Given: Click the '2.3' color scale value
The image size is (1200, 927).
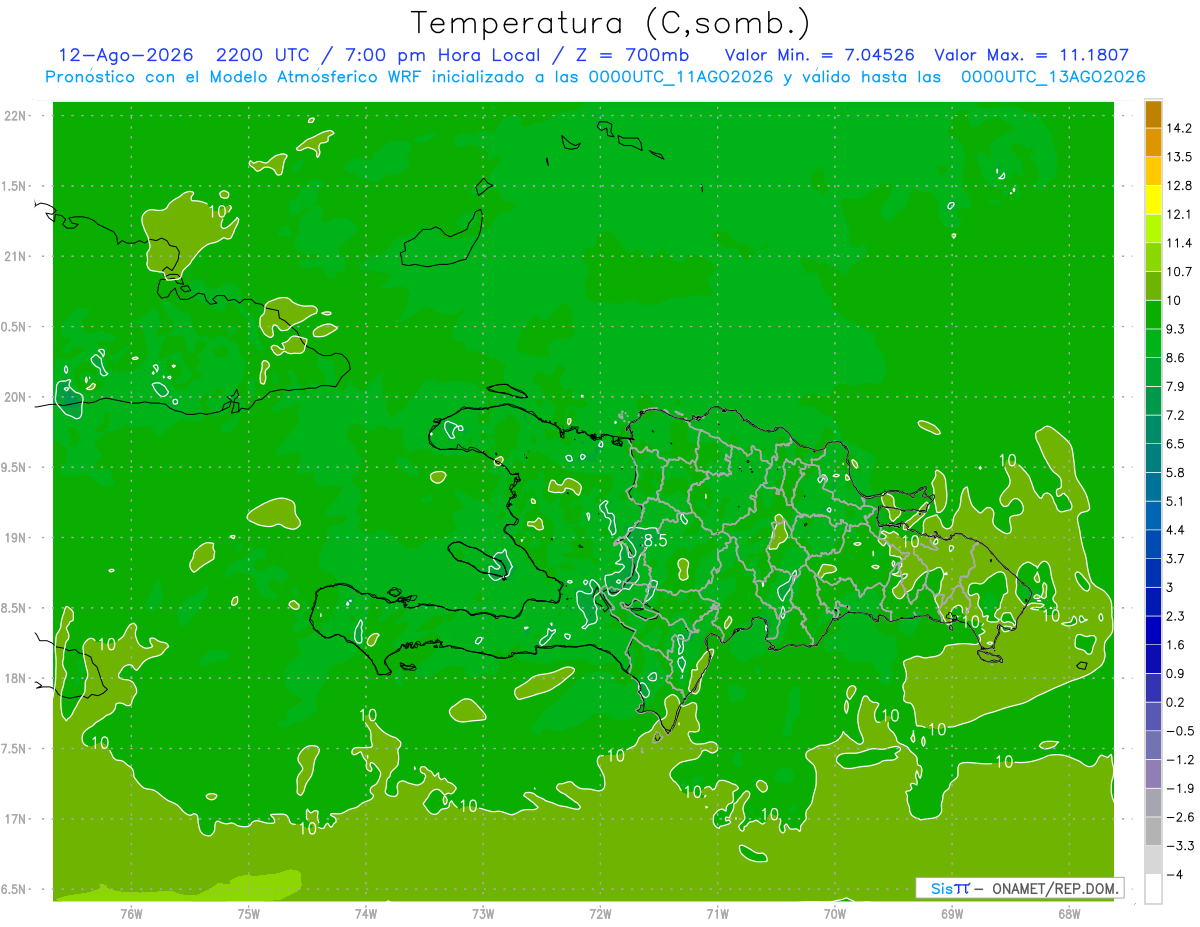Looking at the screenshot, I should [x=1175, y=616].
